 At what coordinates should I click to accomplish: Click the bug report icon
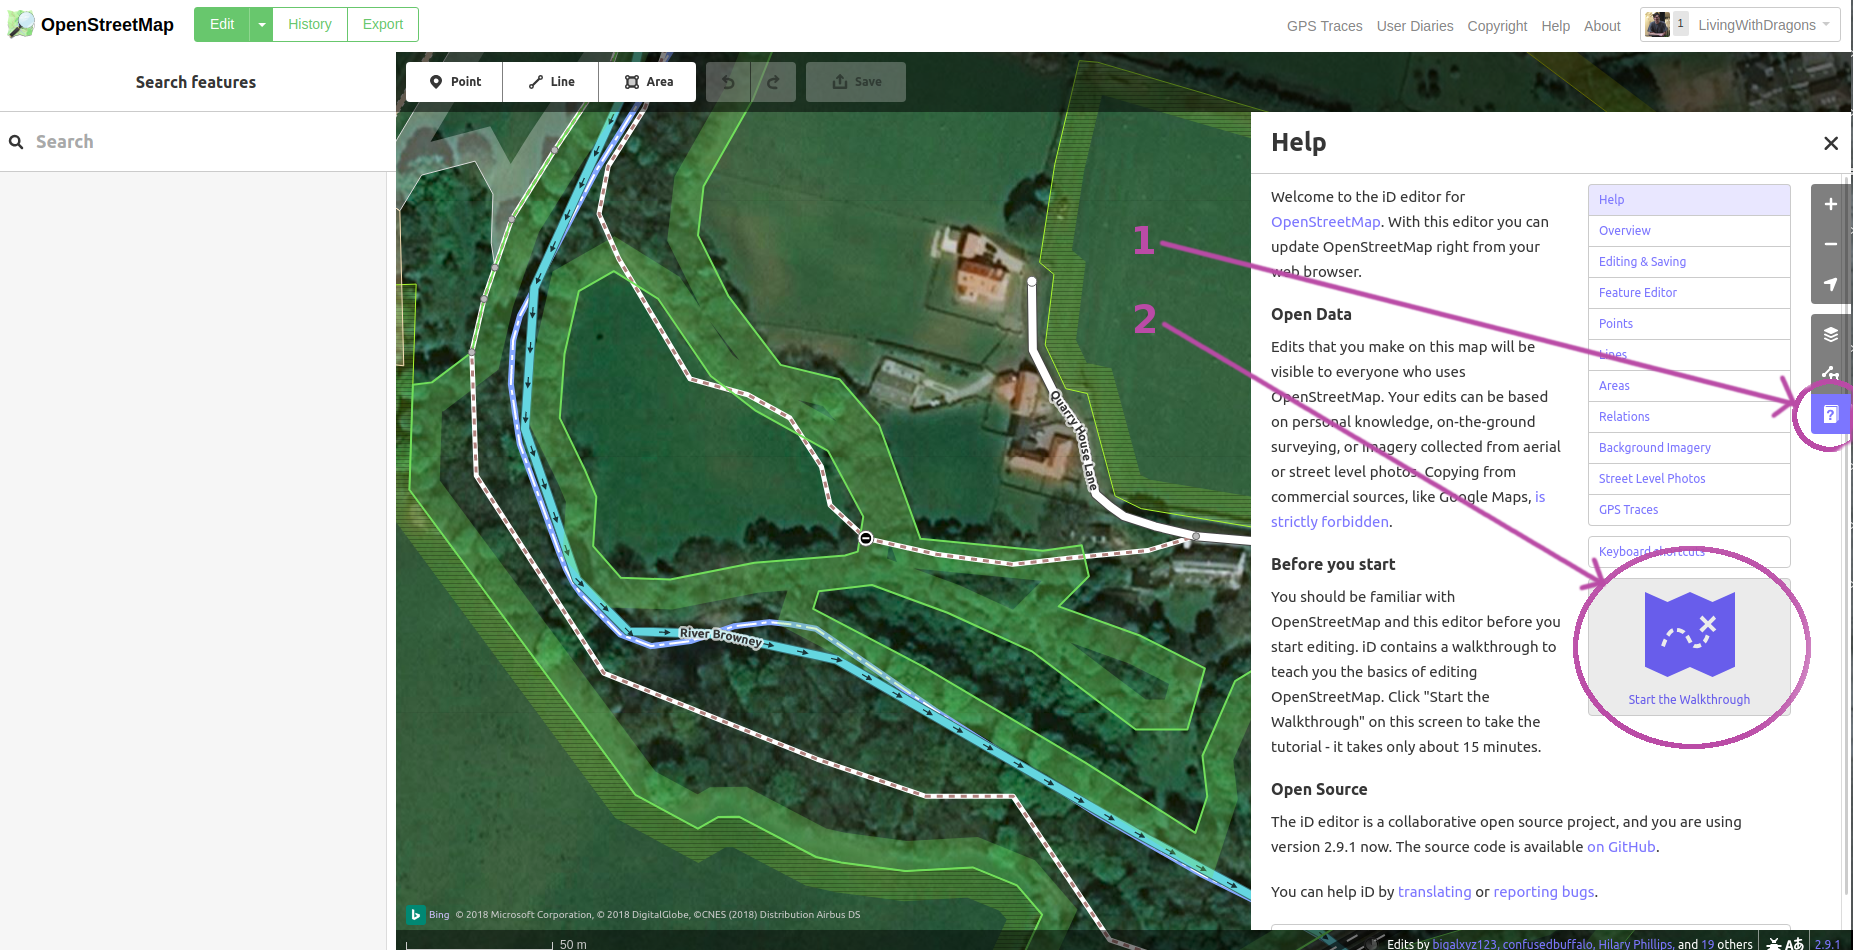(1774, 943)
